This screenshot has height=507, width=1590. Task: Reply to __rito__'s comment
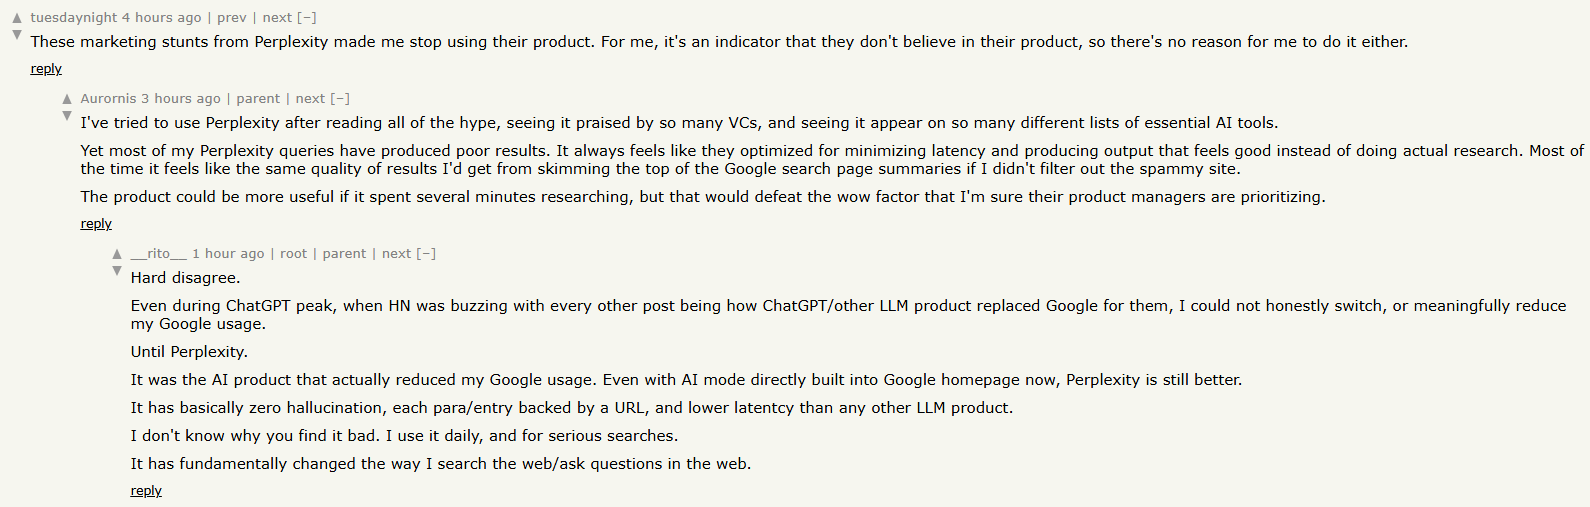146,491
